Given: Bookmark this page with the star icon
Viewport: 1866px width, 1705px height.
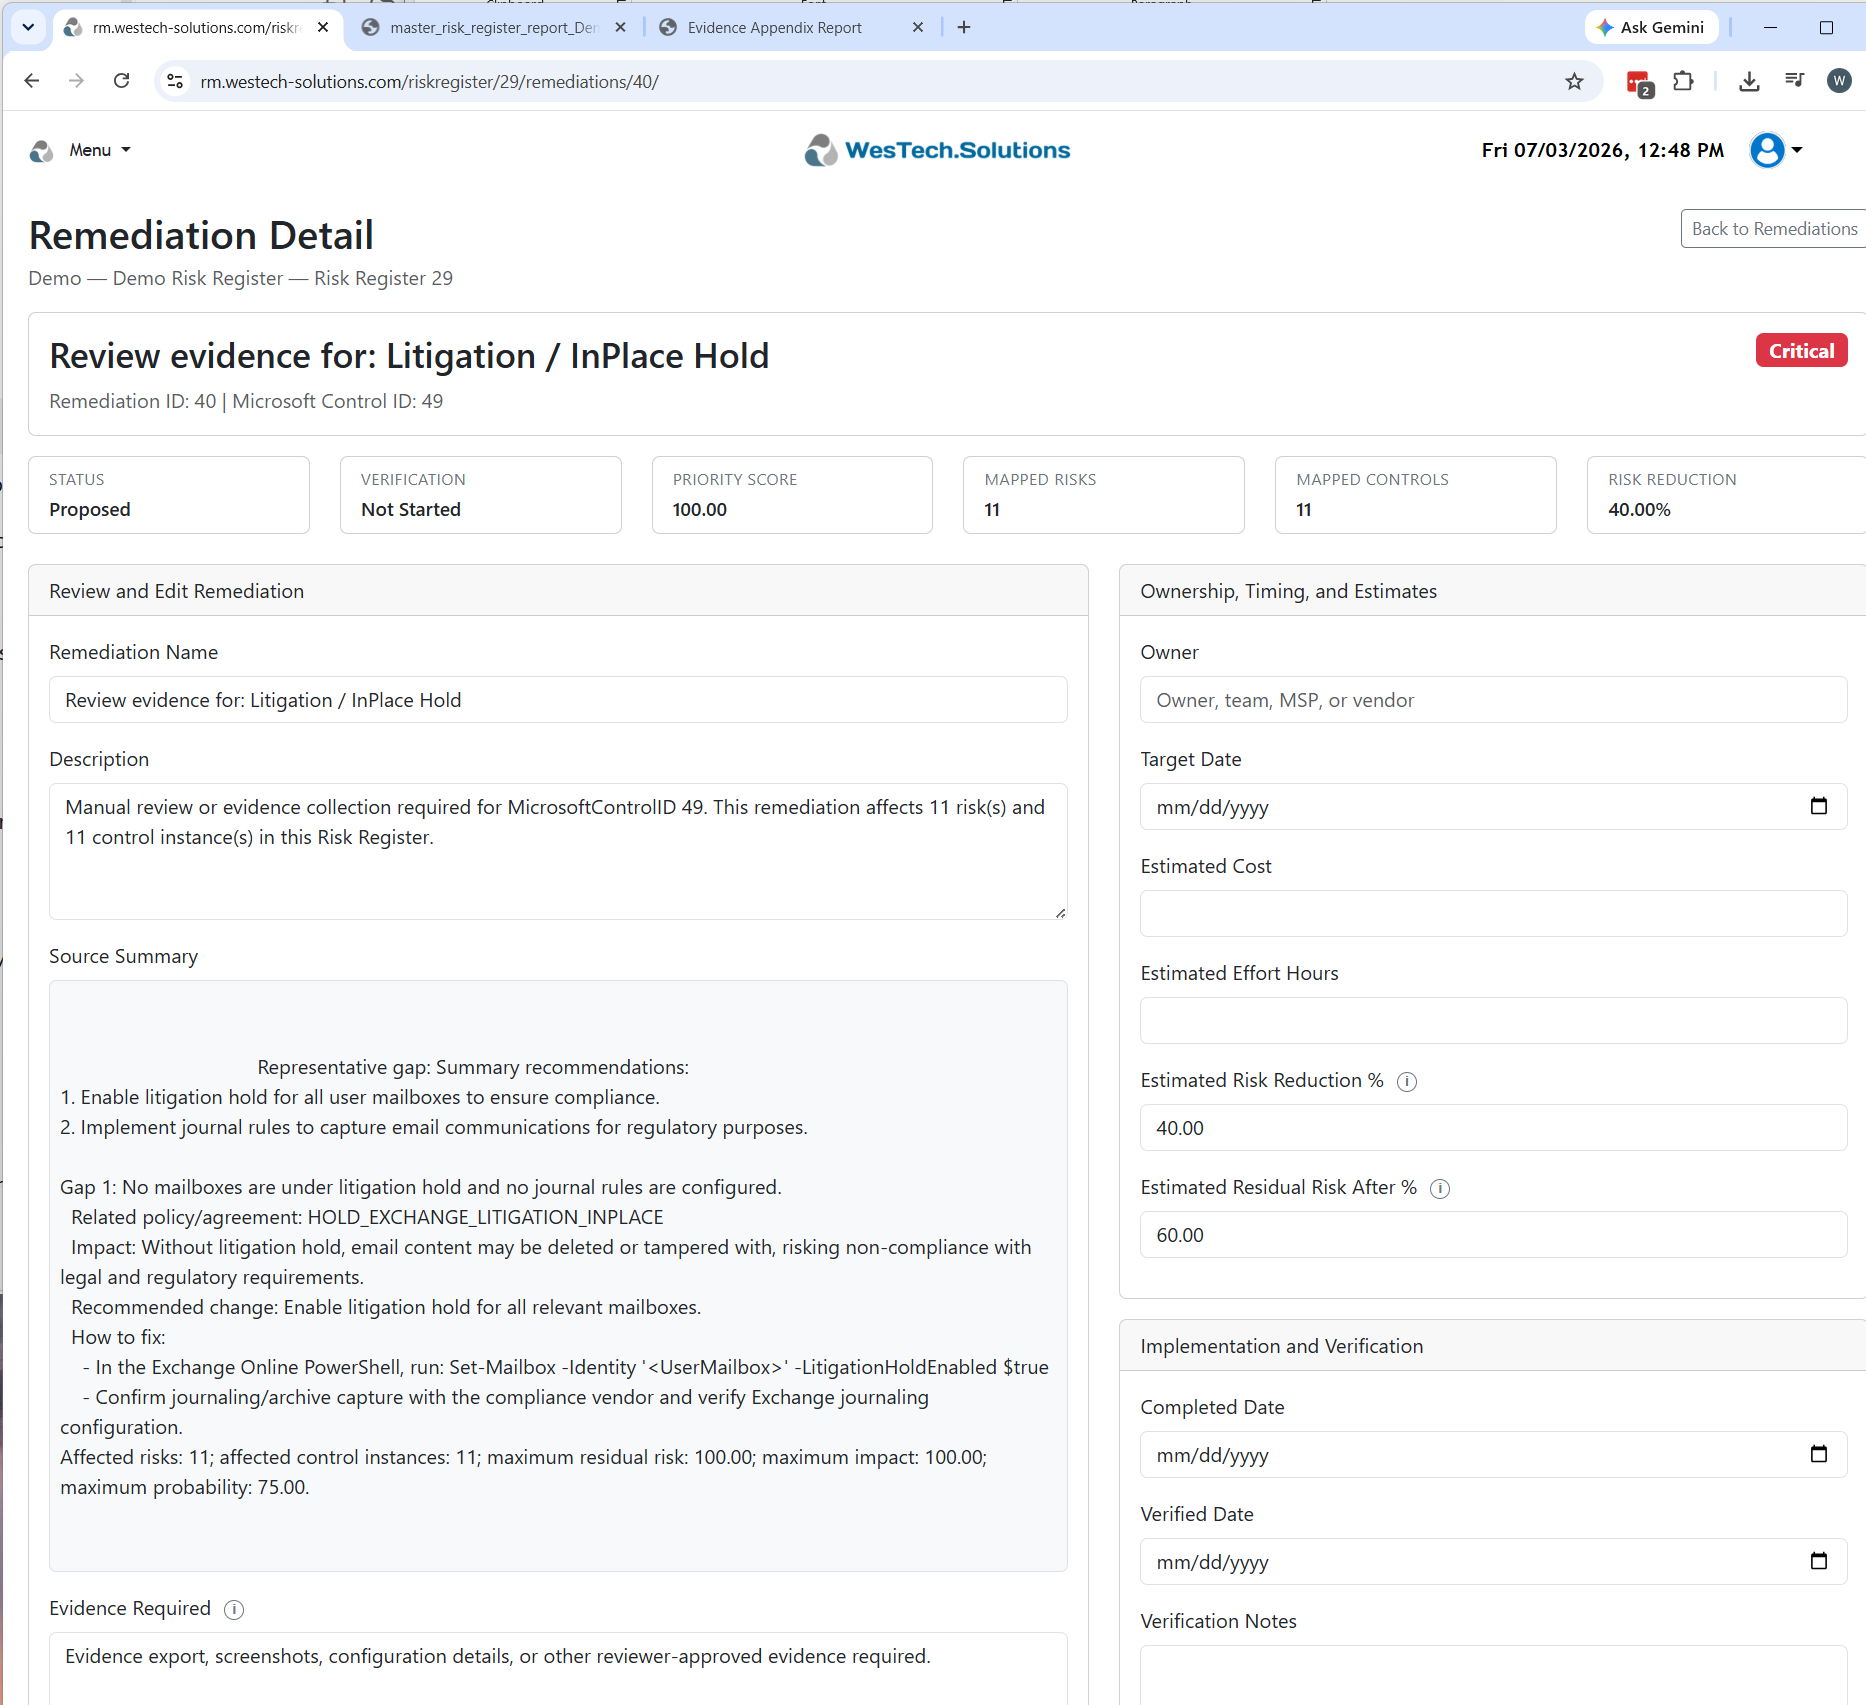Looking at the screenshot, I should 1574,81.
